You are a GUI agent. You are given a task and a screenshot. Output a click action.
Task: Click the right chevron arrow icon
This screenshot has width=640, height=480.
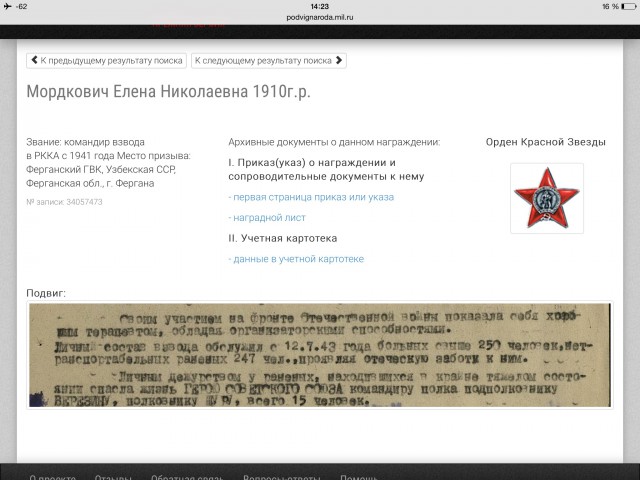point(339,61)
